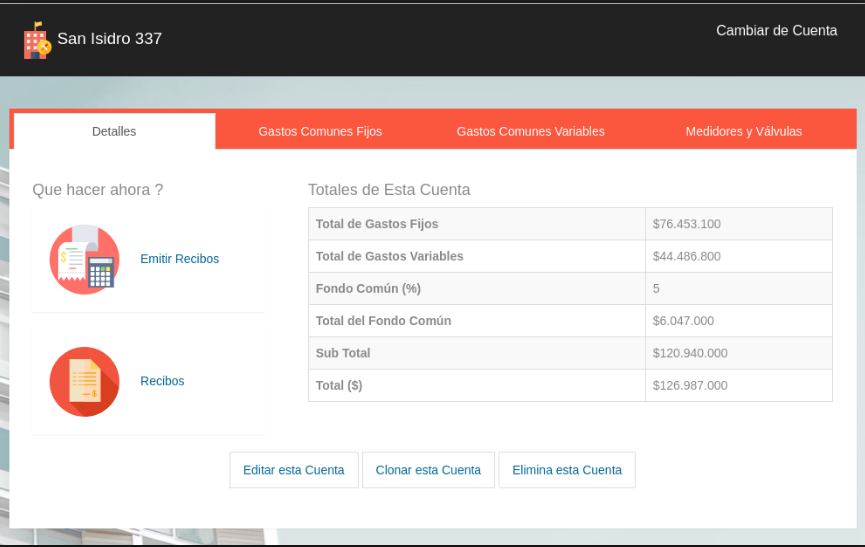
Task: Click the Clonar esta Cuenta button
Action: 428,470
